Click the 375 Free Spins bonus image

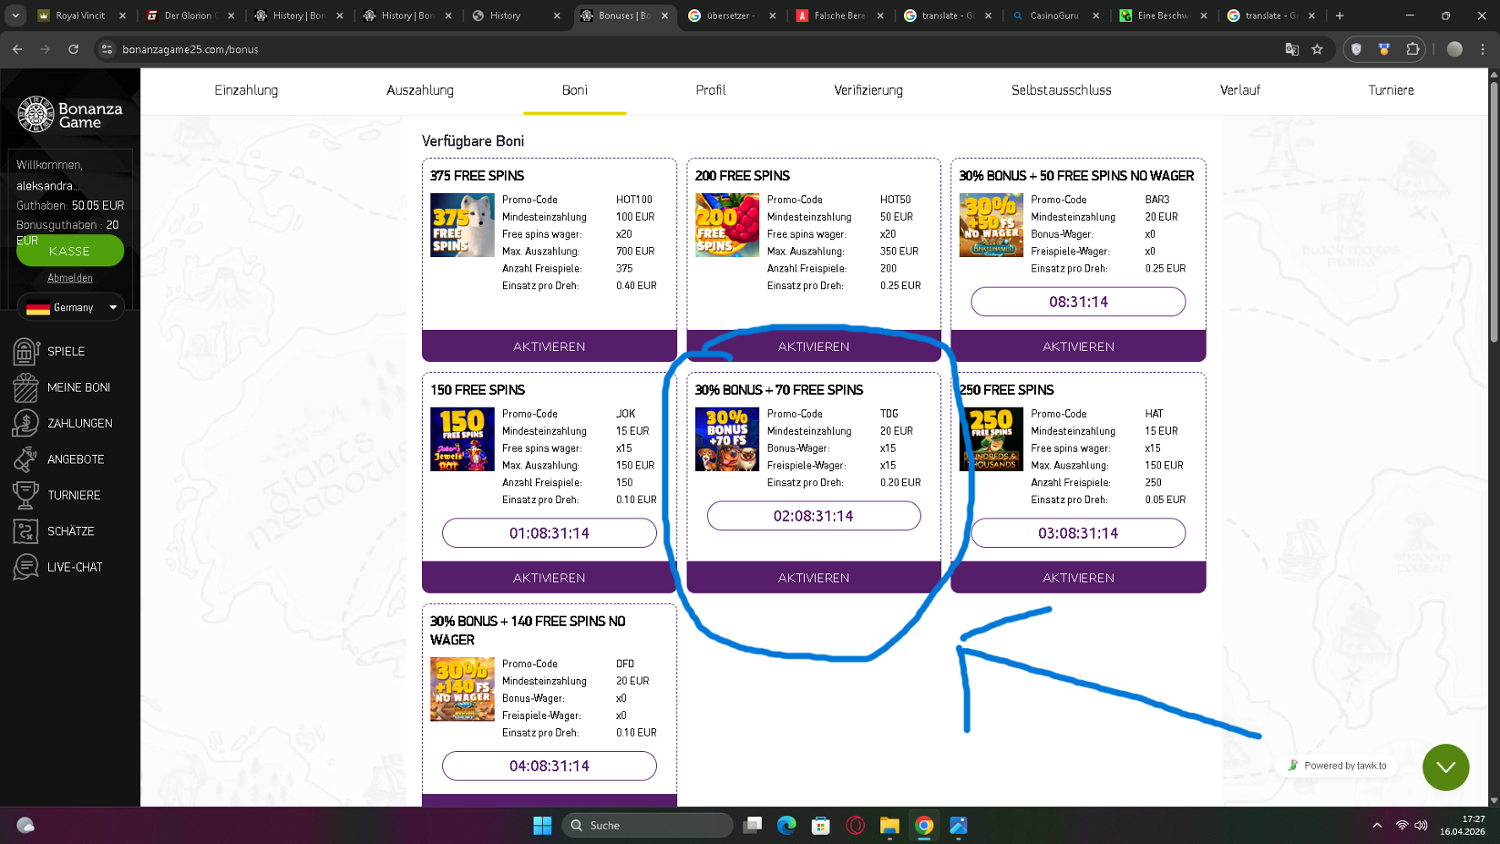(462, 225)
